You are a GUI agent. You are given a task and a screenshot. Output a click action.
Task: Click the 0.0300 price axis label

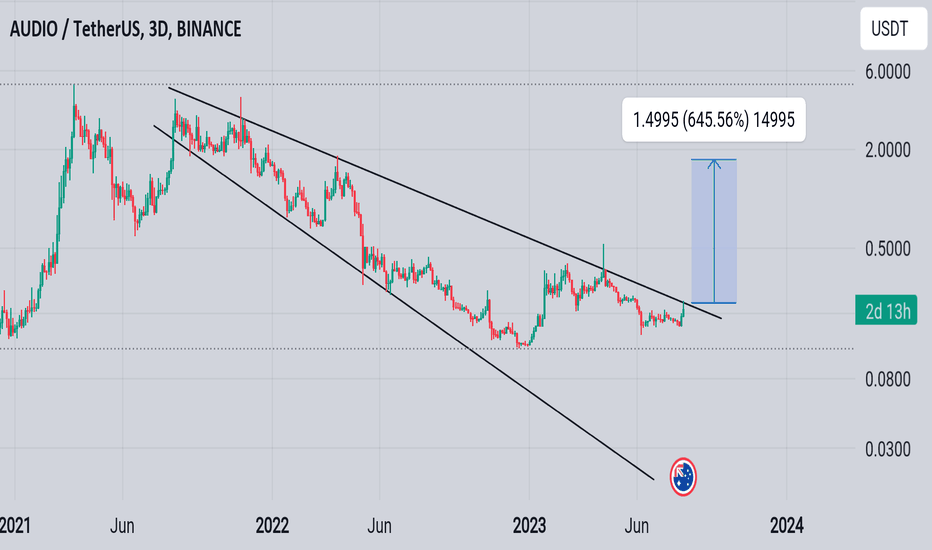tap(887, 450)
